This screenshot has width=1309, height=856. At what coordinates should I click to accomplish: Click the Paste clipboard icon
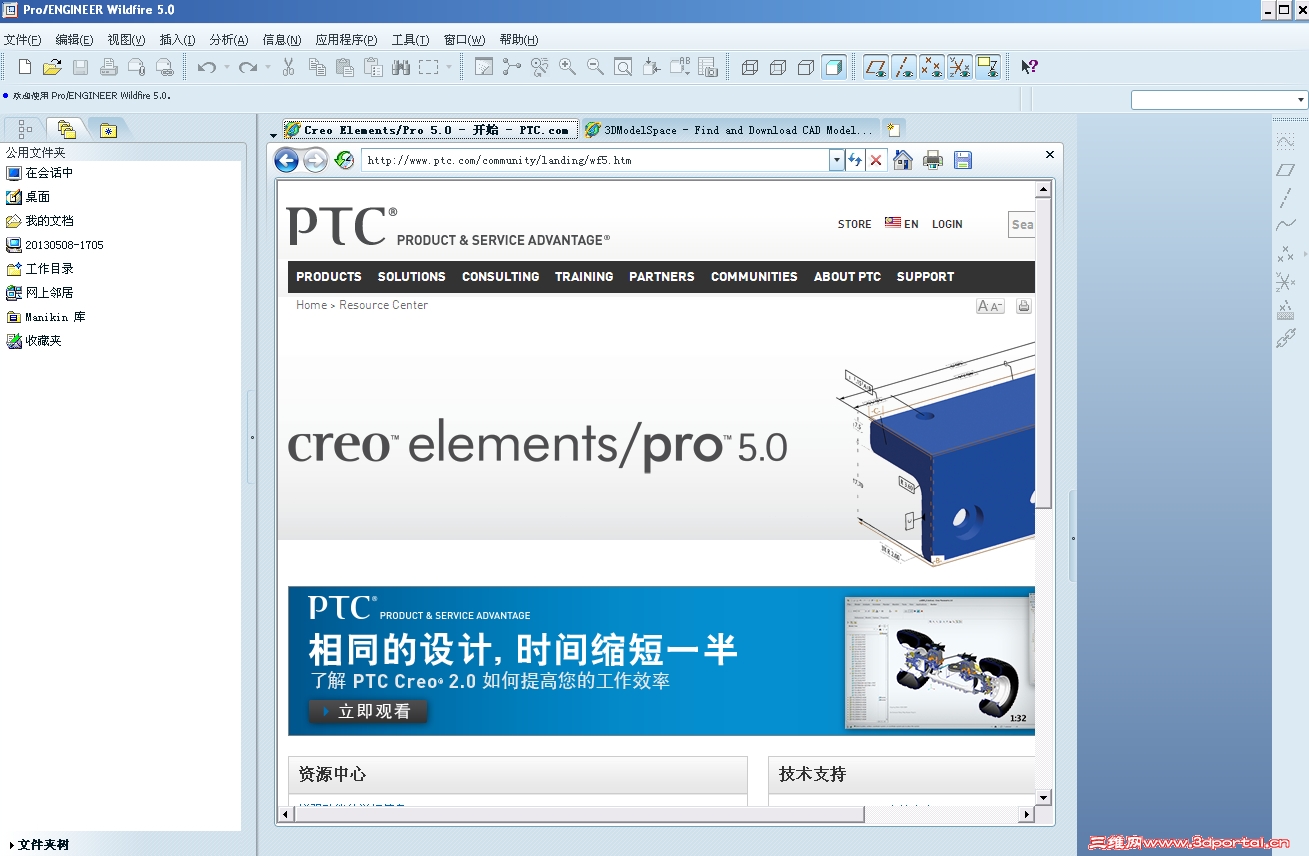[x=345, y=67]
